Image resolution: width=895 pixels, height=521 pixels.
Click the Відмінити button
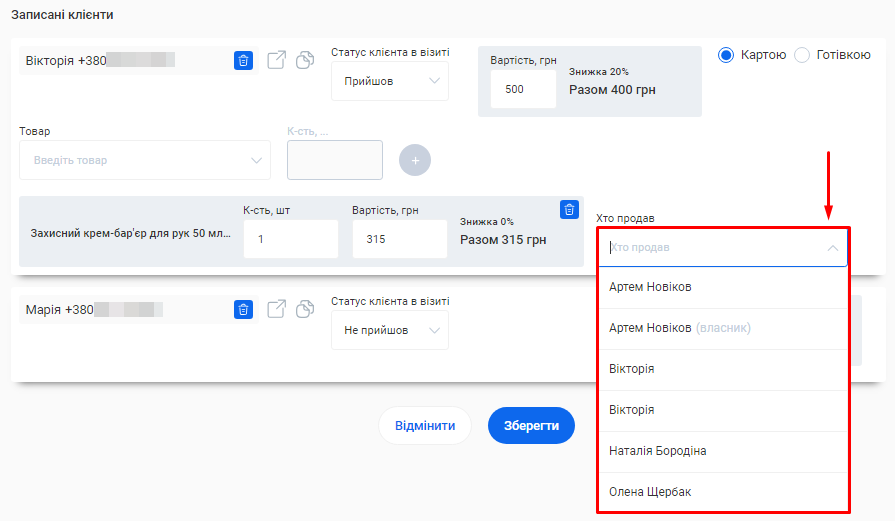pos(425,425)
